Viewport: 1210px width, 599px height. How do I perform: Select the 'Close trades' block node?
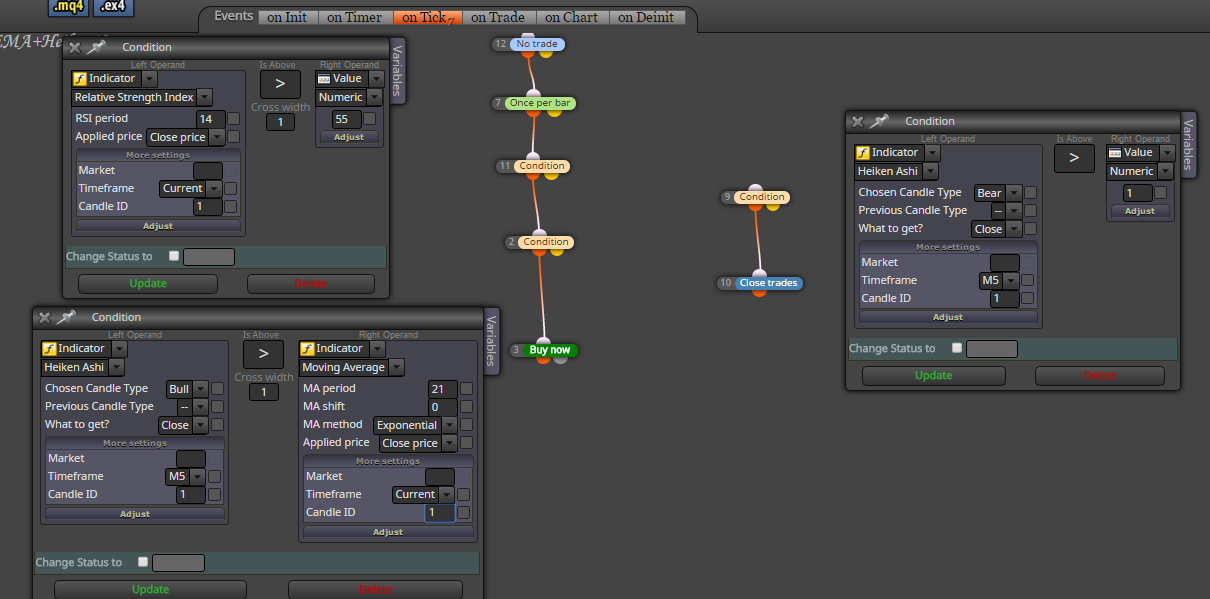coord(768,283)
